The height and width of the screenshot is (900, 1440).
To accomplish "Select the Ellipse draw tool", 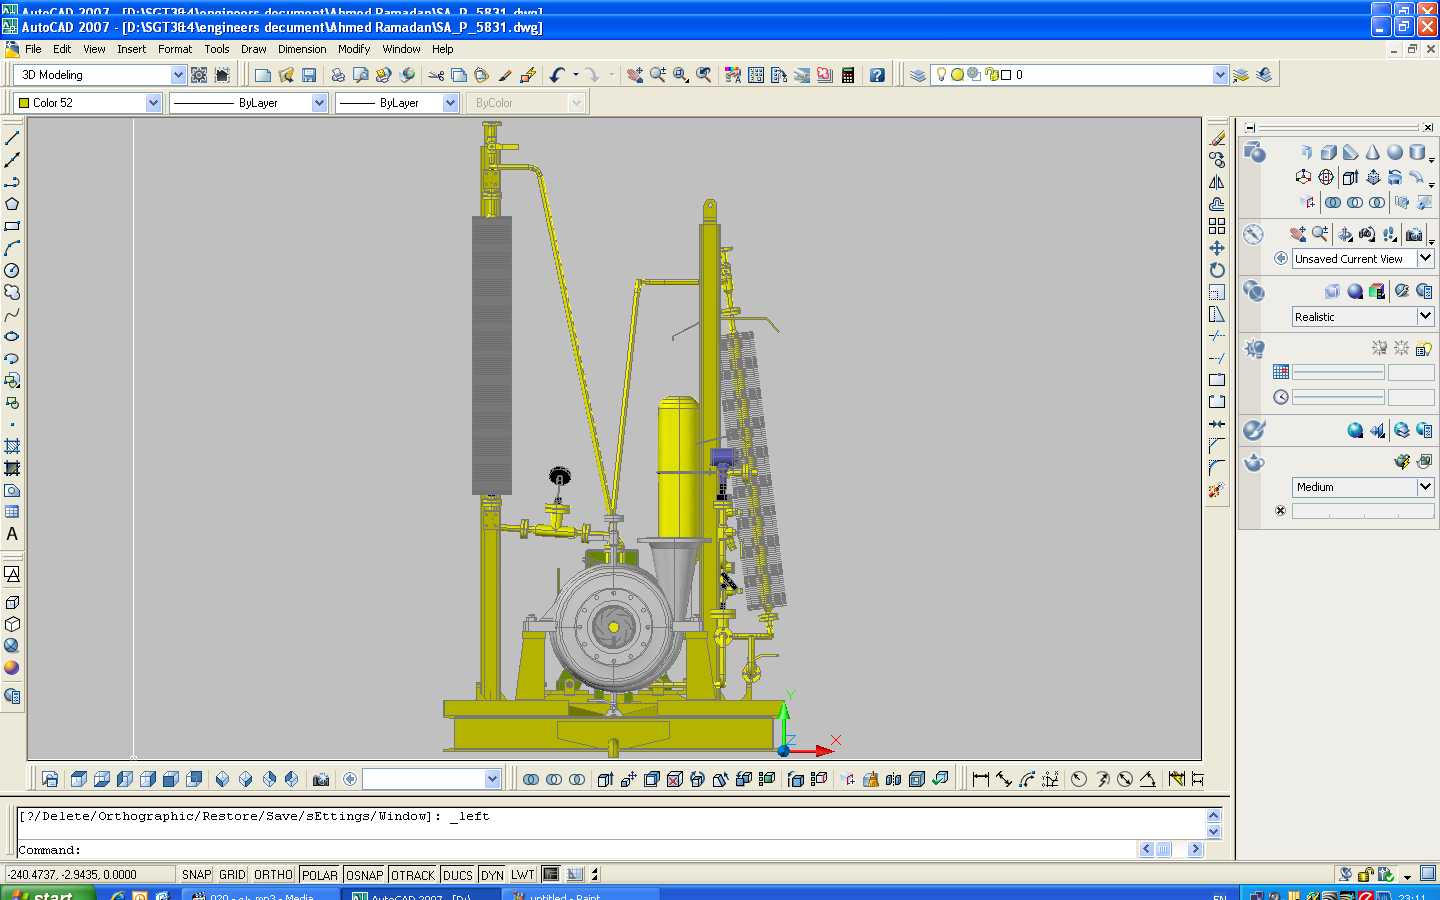I will pyautogui.click(x=12, y=336).
